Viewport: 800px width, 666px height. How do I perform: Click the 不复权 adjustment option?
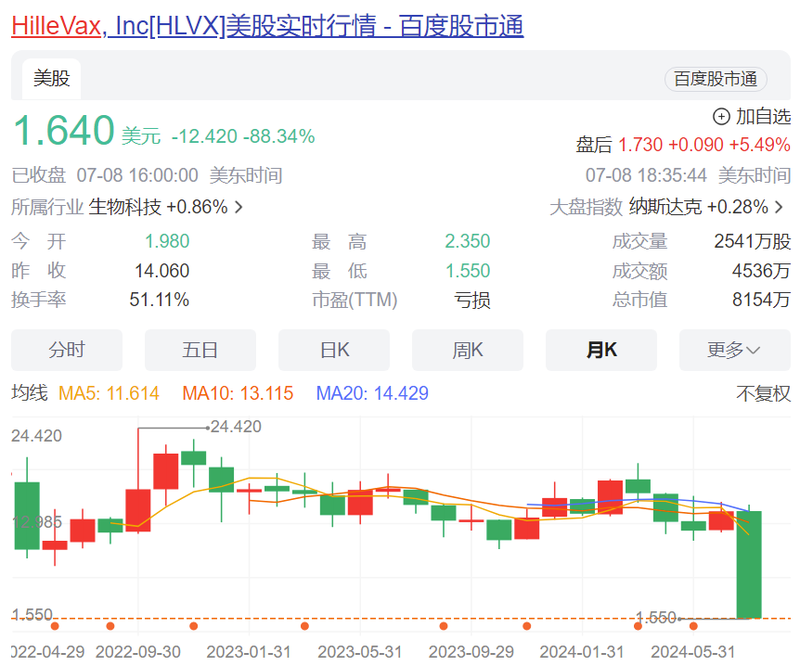click(763, 393)
